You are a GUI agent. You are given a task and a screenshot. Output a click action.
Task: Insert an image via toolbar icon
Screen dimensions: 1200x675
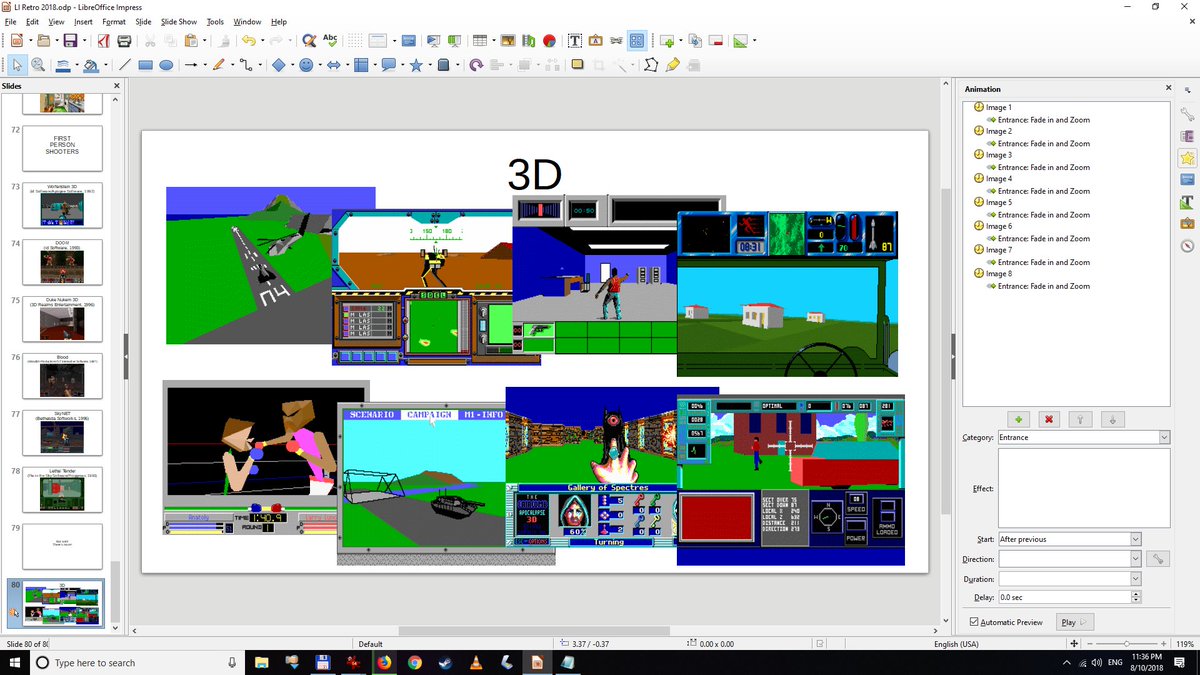click(x=507, y=41)
